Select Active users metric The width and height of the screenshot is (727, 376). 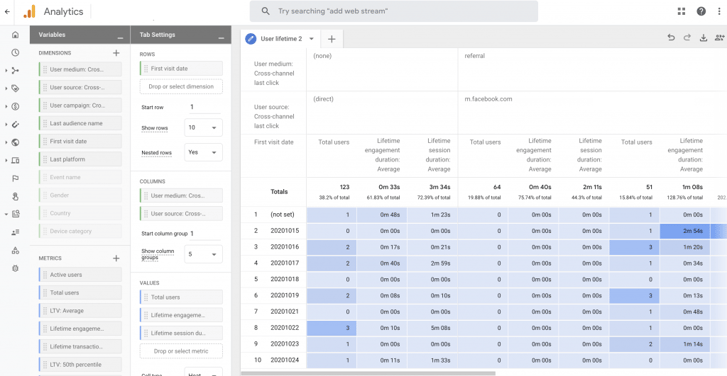(80, 275)
